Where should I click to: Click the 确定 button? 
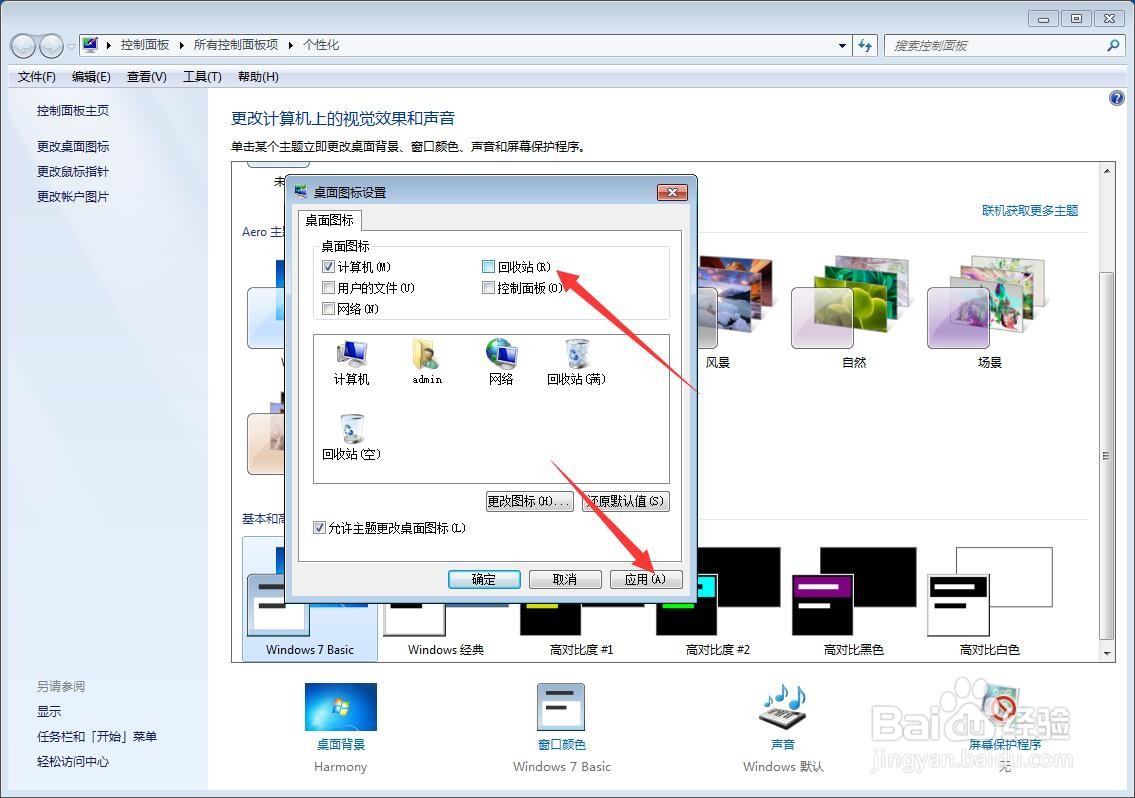[x=484, y=579]
